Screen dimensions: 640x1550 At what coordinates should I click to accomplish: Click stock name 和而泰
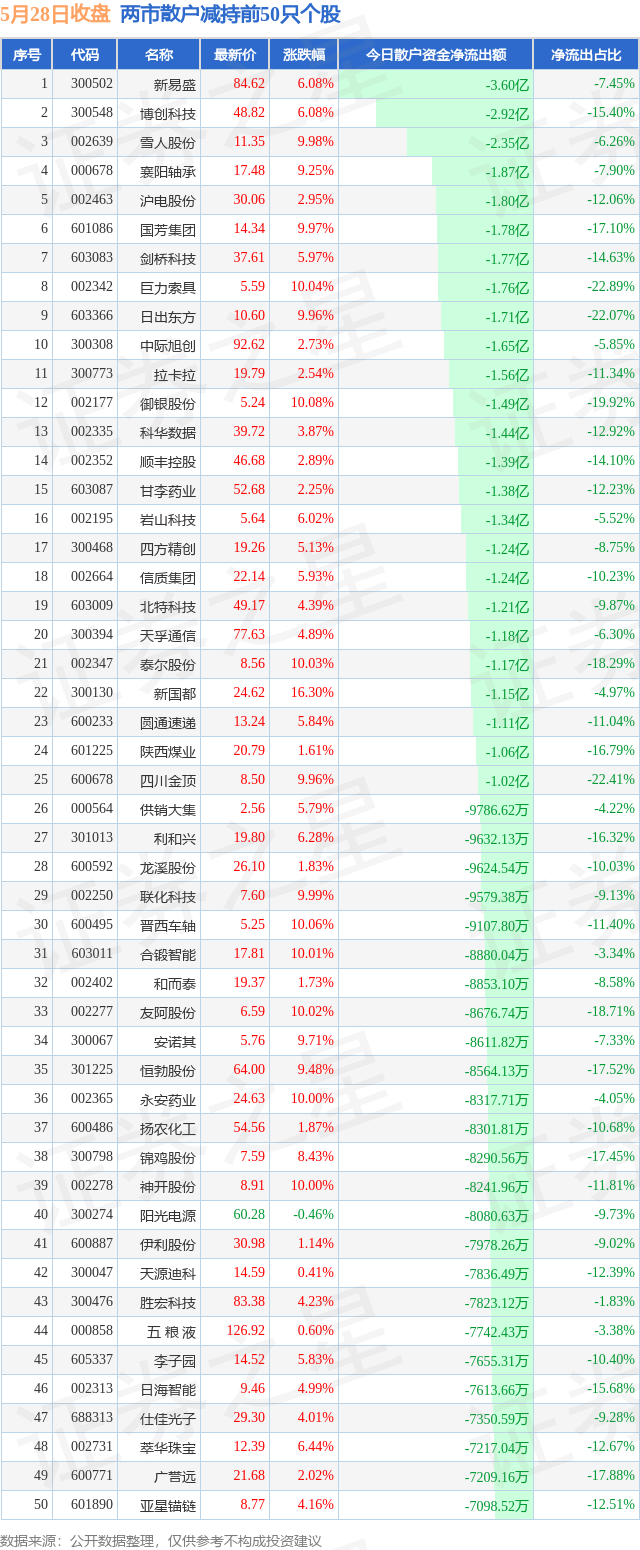[175, 983]
